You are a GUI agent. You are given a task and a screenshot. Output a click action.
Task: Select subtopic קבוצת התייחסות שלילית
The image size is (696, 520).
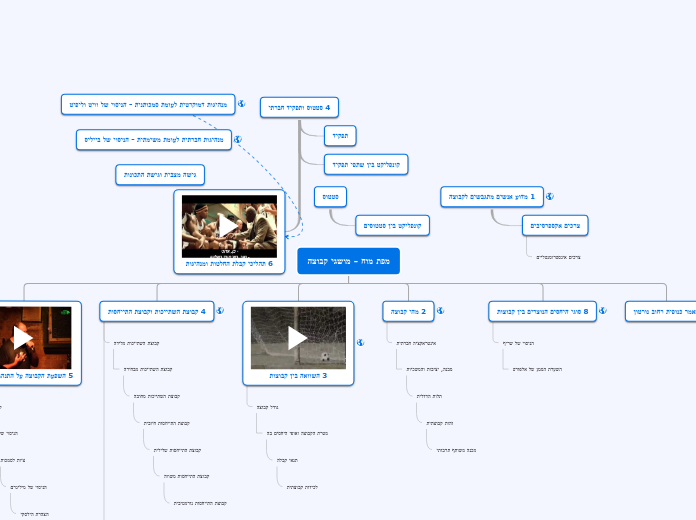pyautogui.click(x=177, y=450)
